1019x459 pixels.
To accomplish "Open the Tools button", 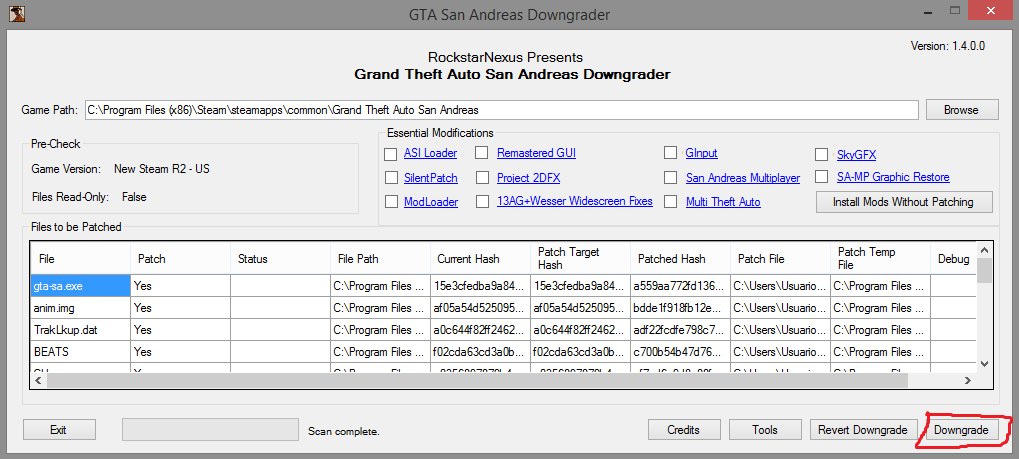I will tap(765, 430).
